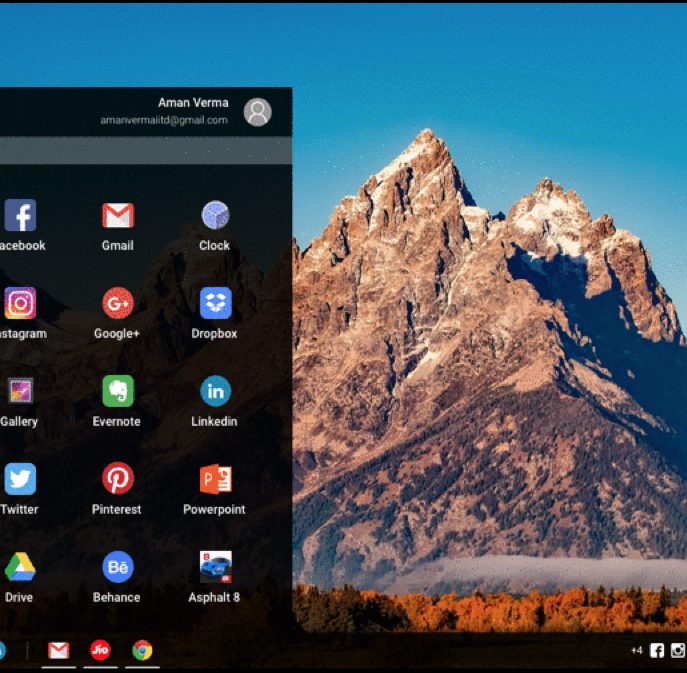Open Google+ from the app grid
Image resolution: width=687 pixels, height=673 pixels.
(x=117, y=303)
